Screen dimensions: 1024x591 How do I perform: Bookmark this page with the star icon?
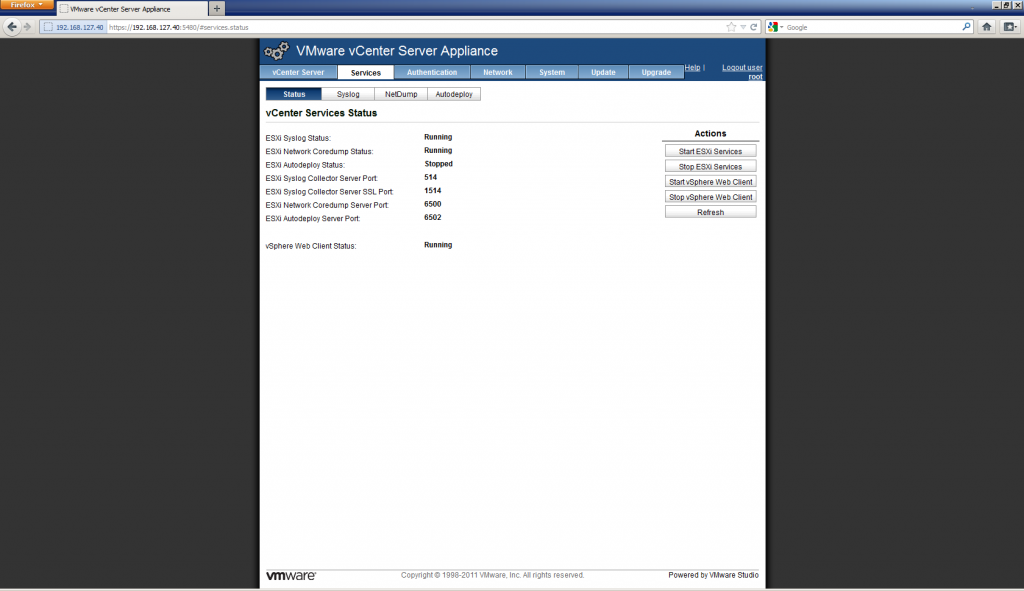click(x=731, y=27)
